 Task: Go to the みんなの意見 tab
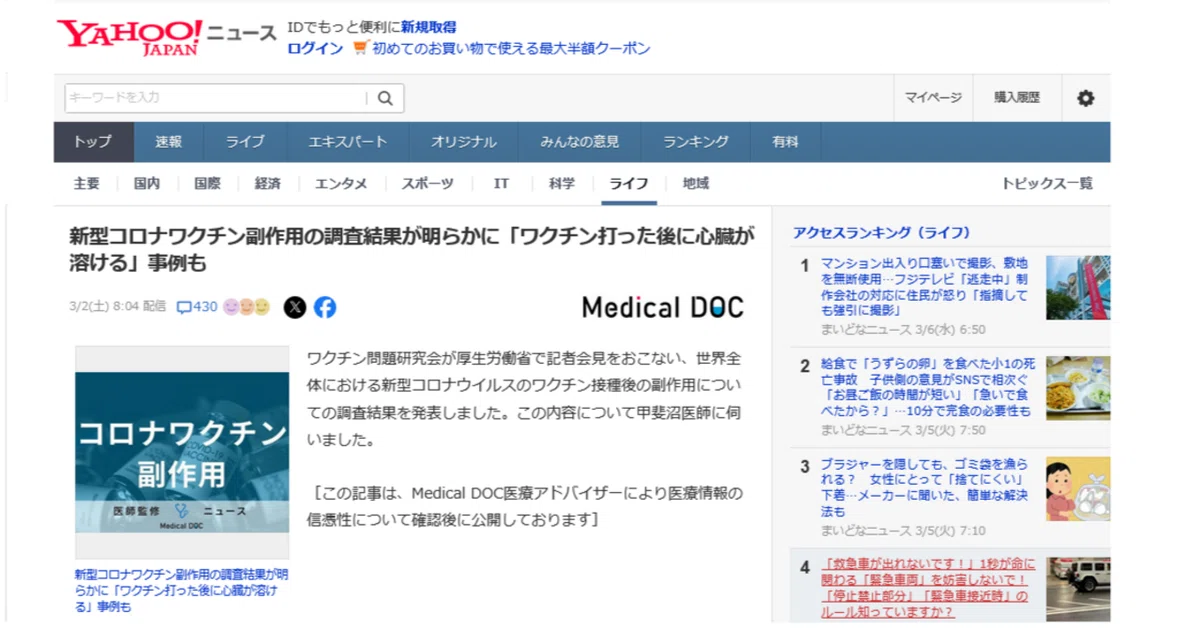click(580, 142)
